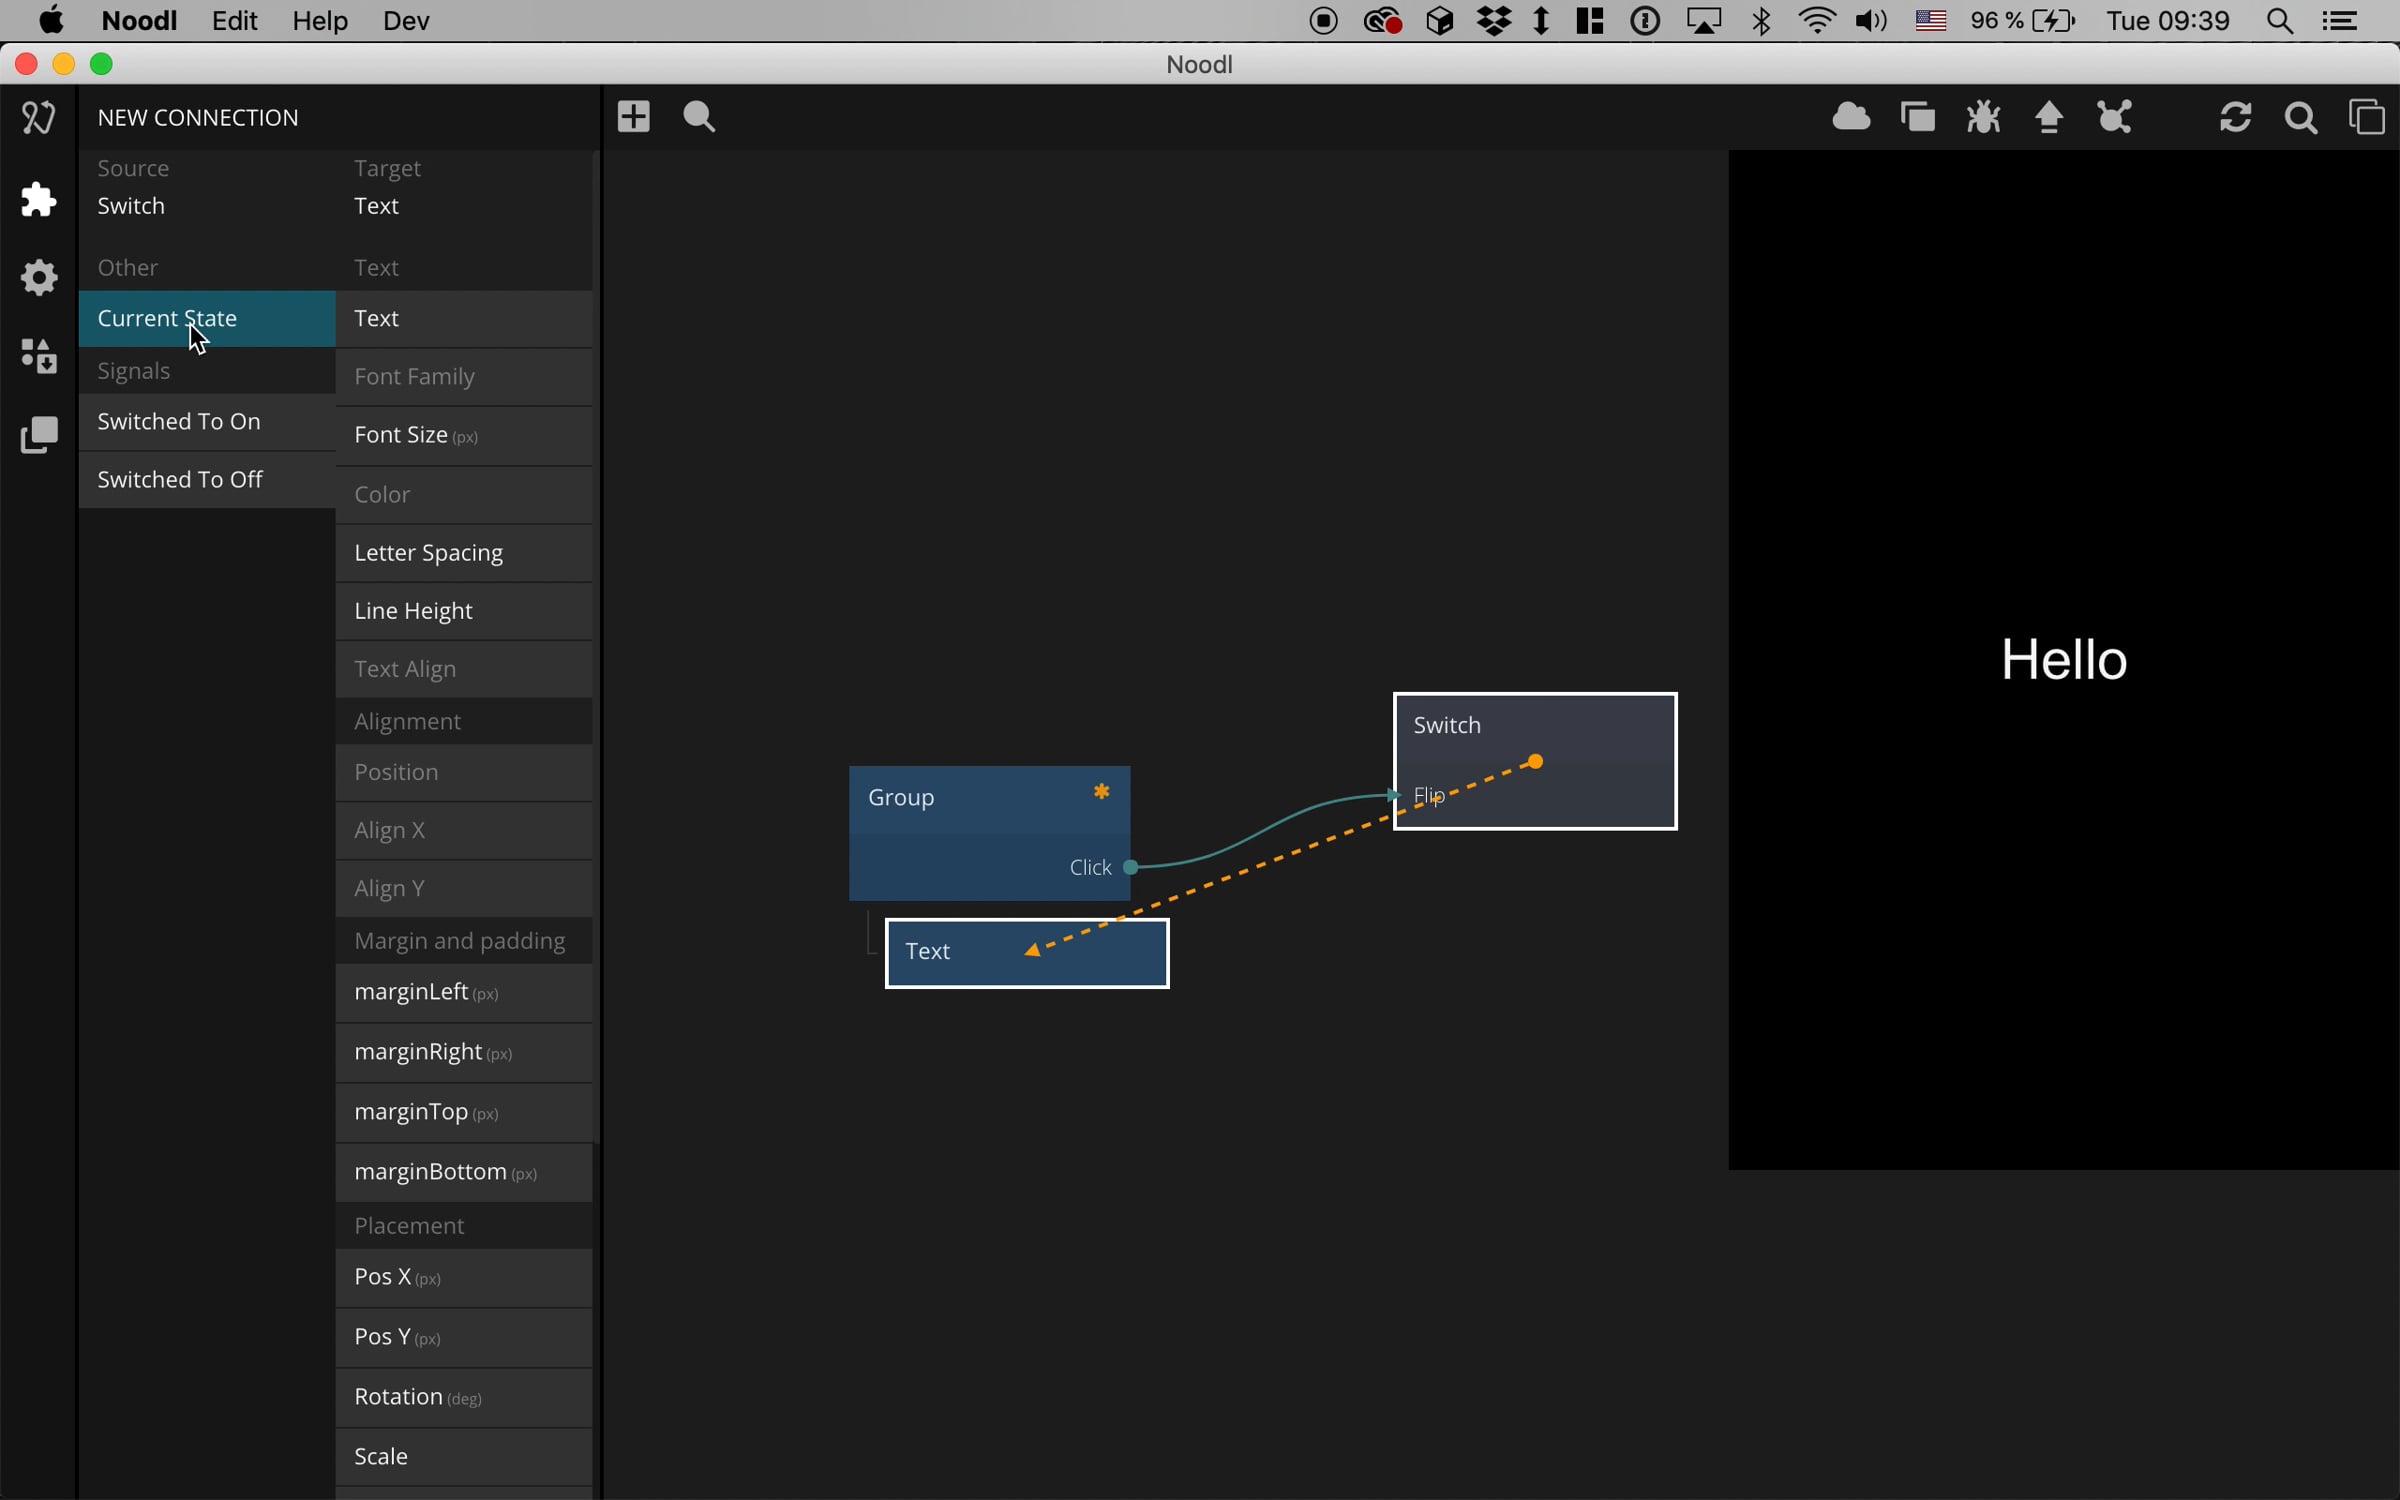This screenshot has height=1500, width=2400.
Task: Select the Text node on canvas
Action: (x=1027, y=952)
